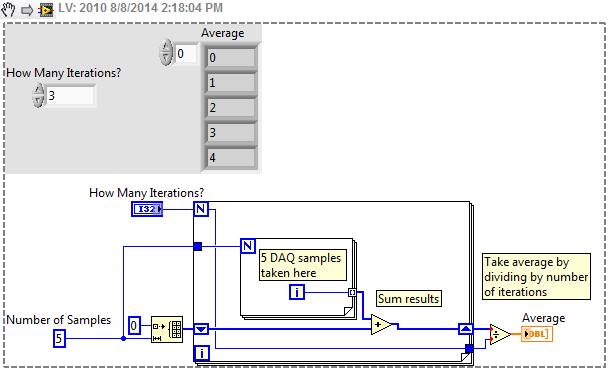Click the LabVIEW VI snippet icon
Screen dimensions: 609x371
point(46,10)
